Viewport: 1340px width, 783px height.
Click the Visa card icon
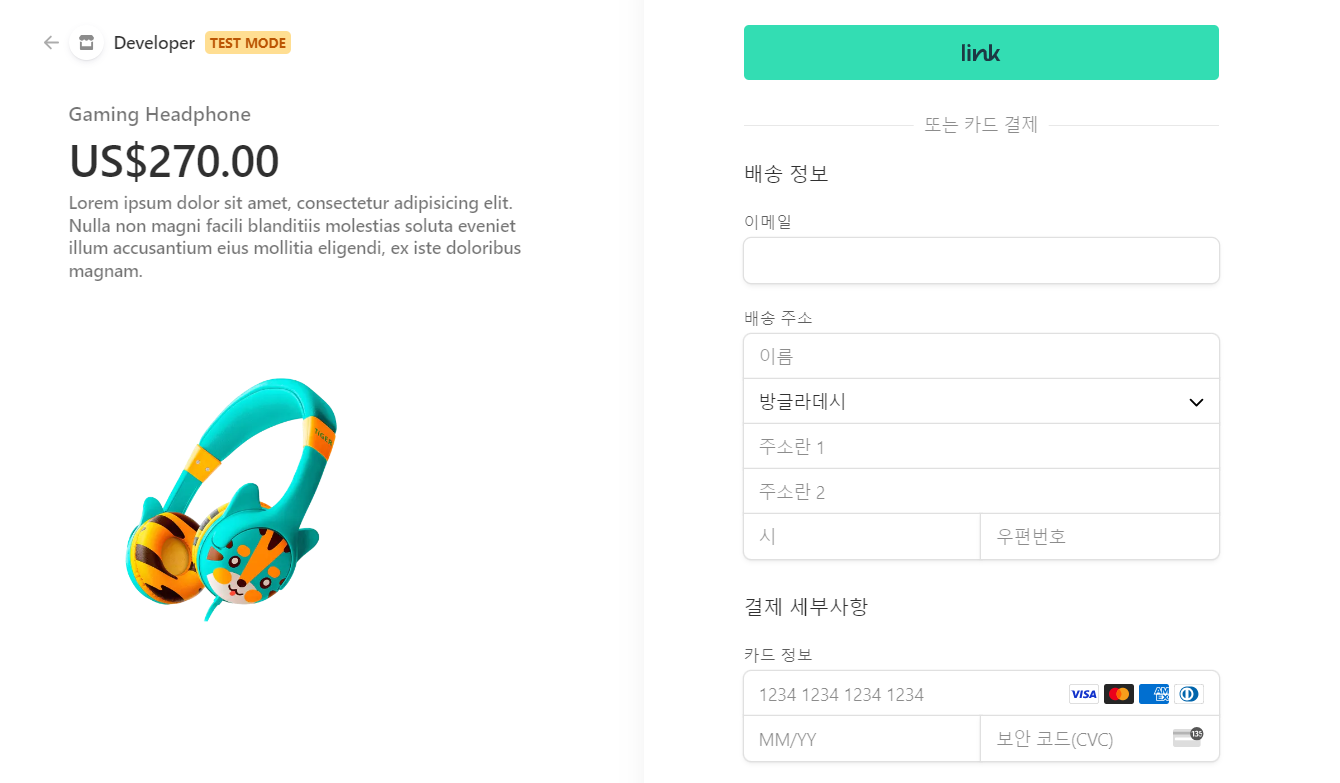tap(1083, 694)
